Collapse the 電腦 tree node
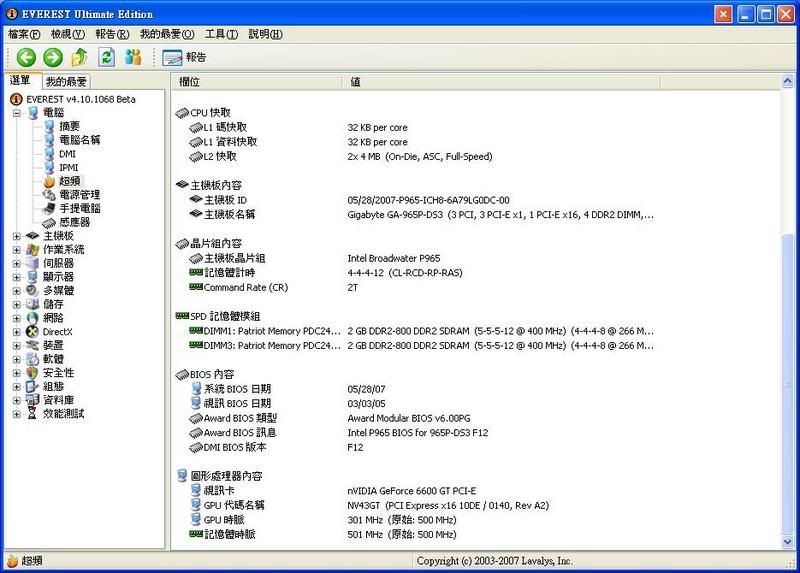This screenshot has height=573, width=800. tap(17, 113)
